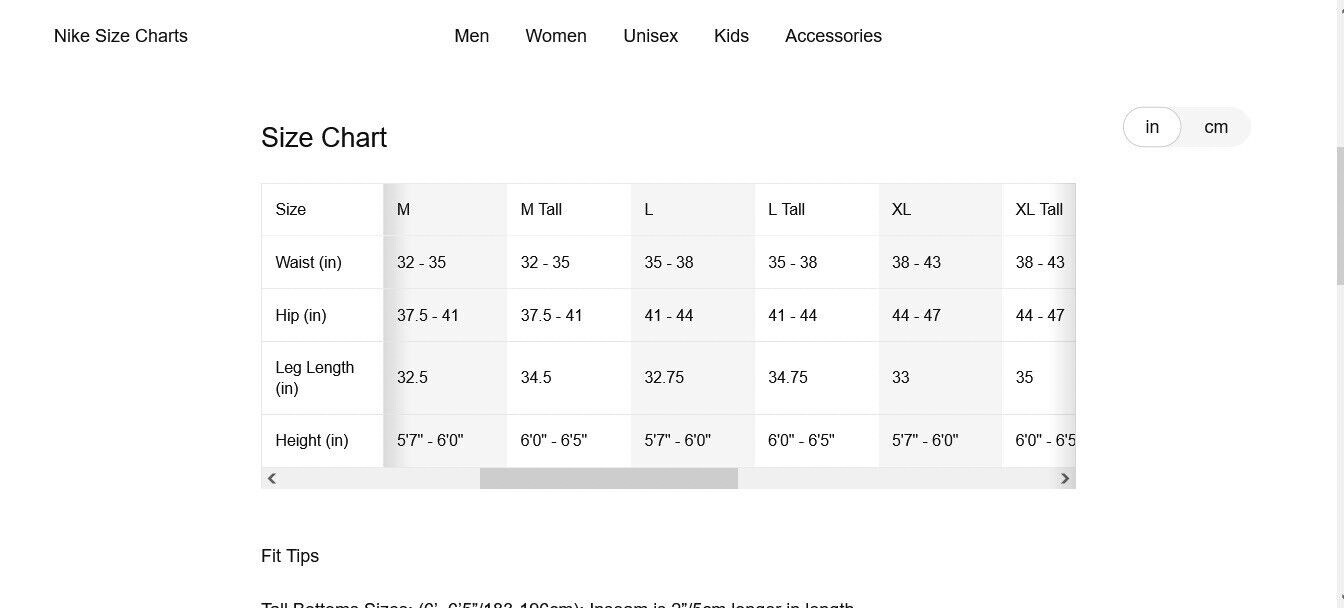Viewport: 1344px width, 612px height.
Task: Go to Nike Size Charts home link
Action: [121, 36]
